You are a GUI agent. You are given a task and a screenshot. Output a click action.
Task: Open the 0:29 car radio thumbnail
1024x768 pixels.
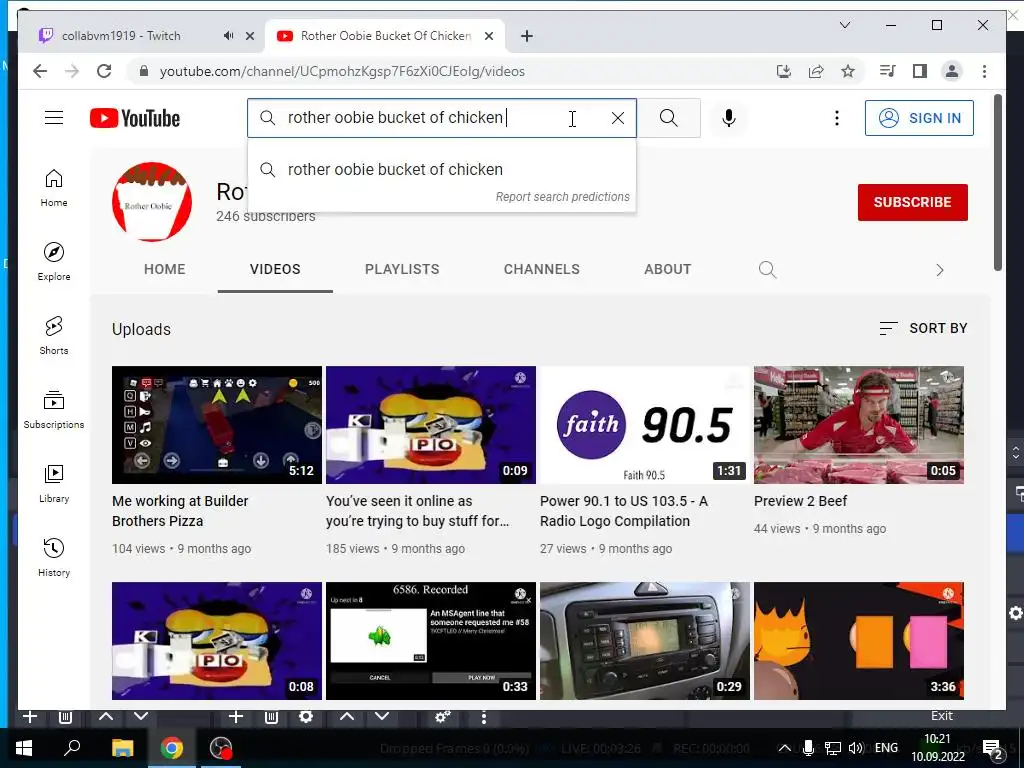tap(645, 641)
